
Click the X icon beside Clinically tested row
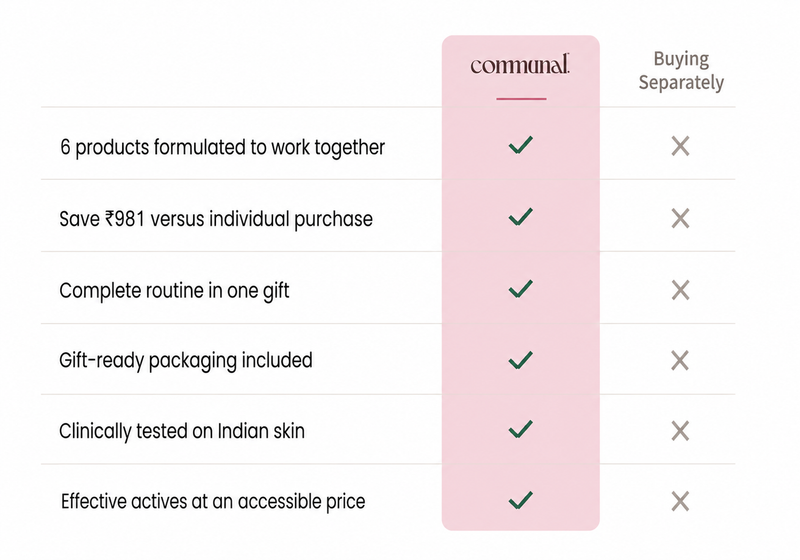681,431
